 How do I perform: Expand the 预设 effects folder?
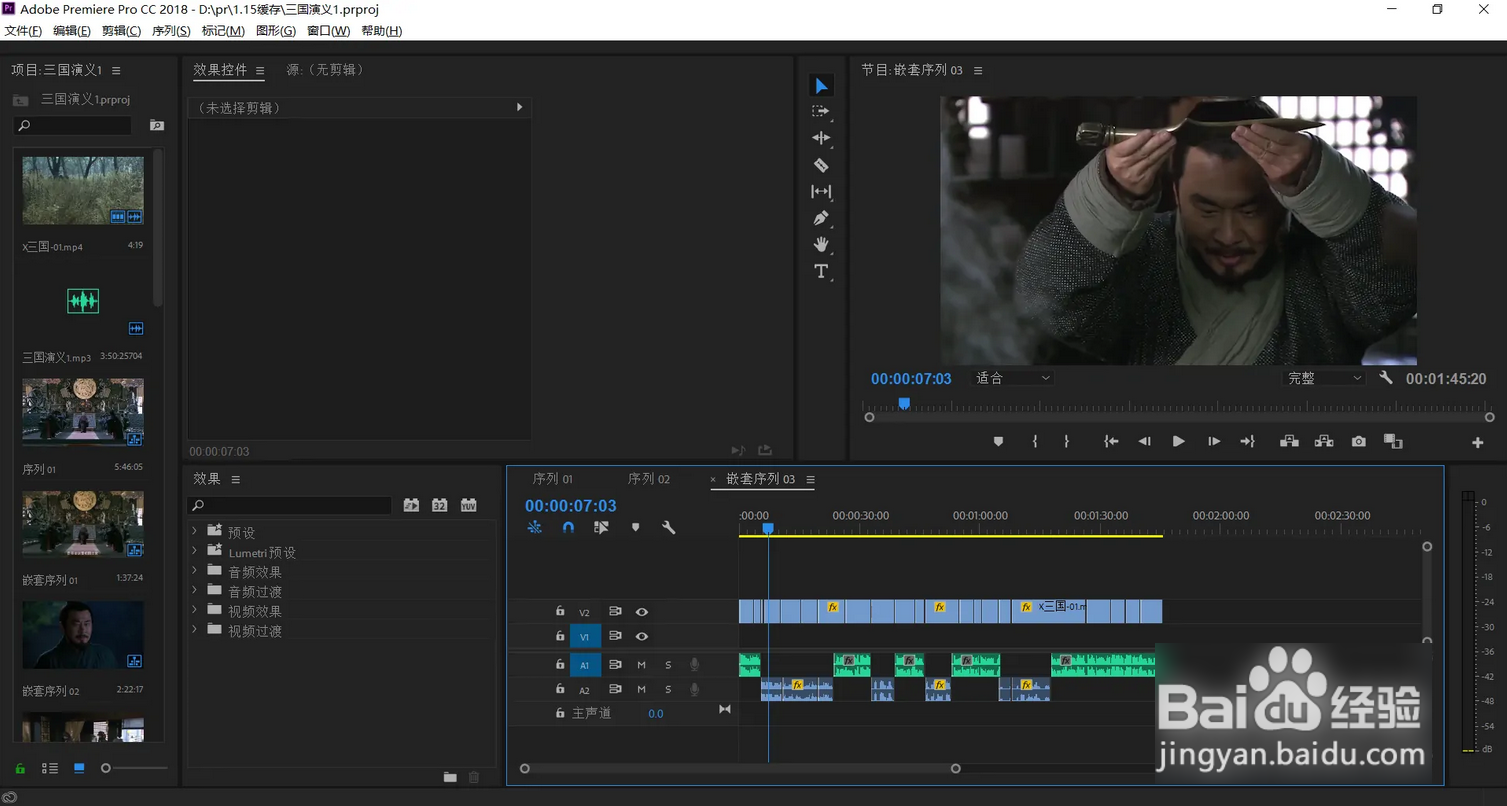(195, 531)
